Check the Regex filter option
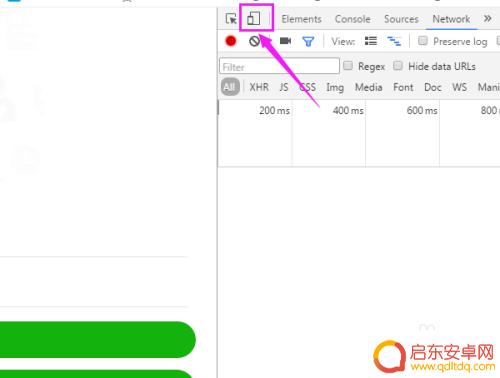This screenshot has height=378, width=500. [348, 66]
